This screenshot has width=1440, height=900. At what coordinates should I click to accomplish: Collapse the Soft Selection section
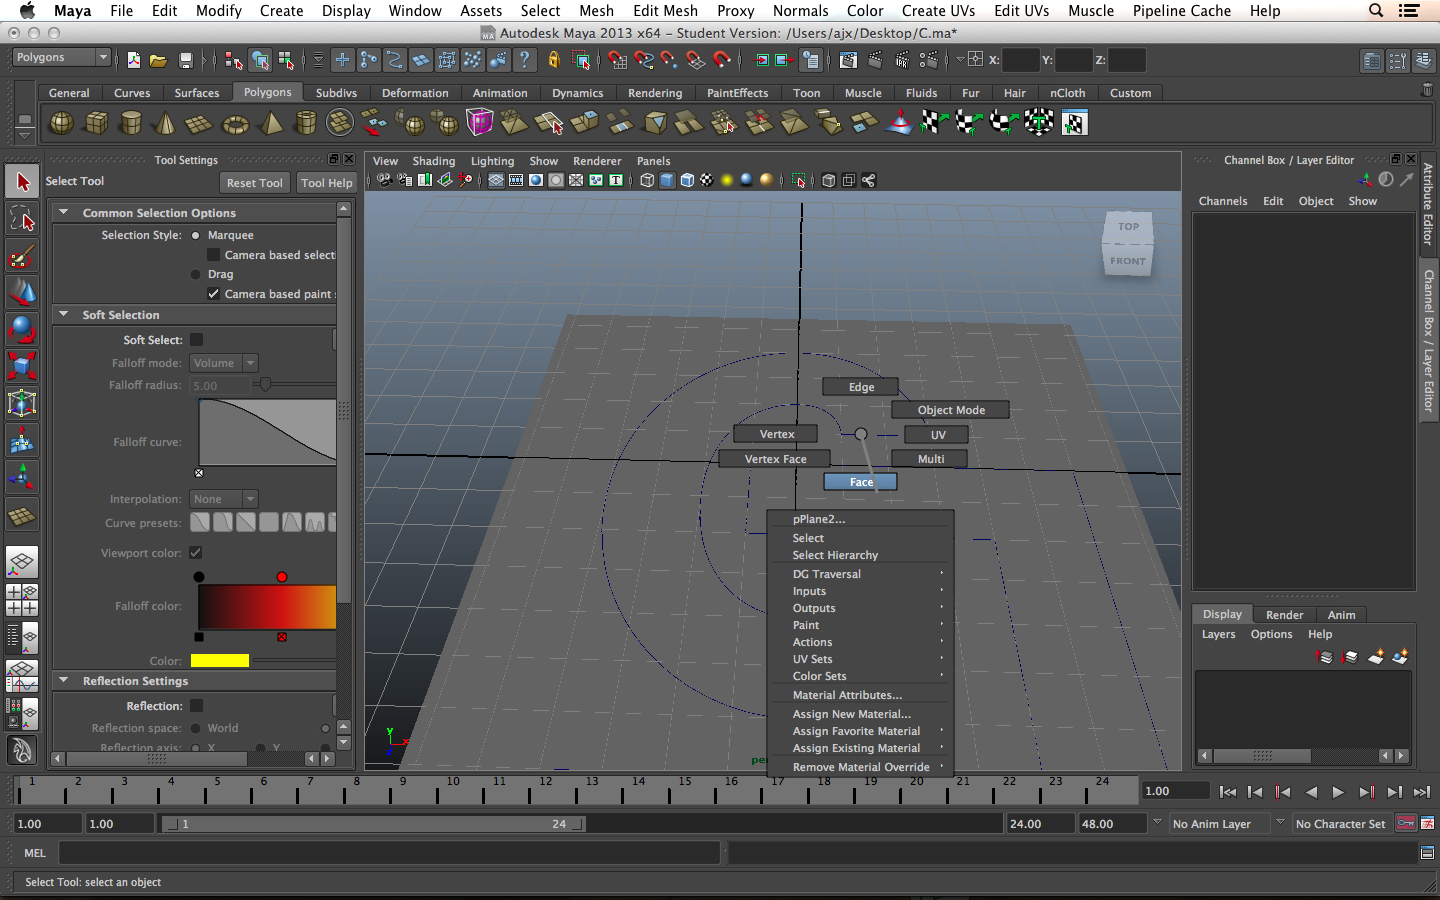[64, 315]
